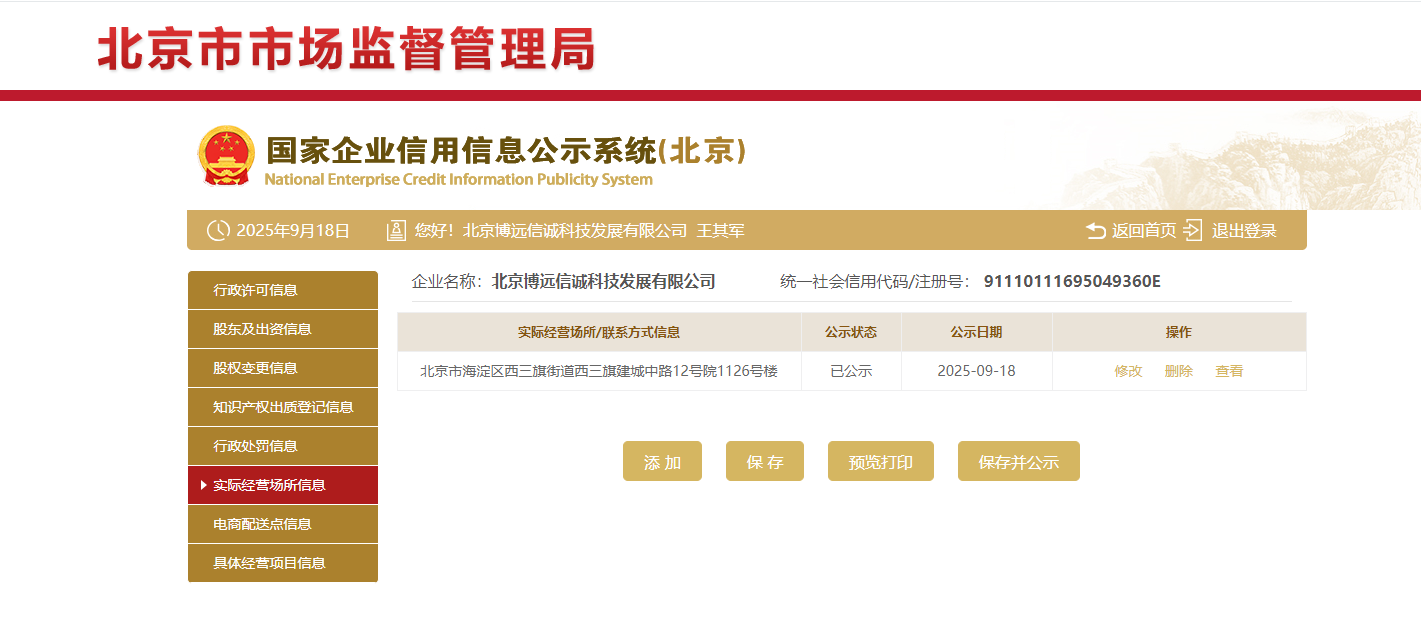Viewport: 1421px width, 634px height.
Task: Select 实际经营场所信息 sidebar item
Action: pos(283,485)
